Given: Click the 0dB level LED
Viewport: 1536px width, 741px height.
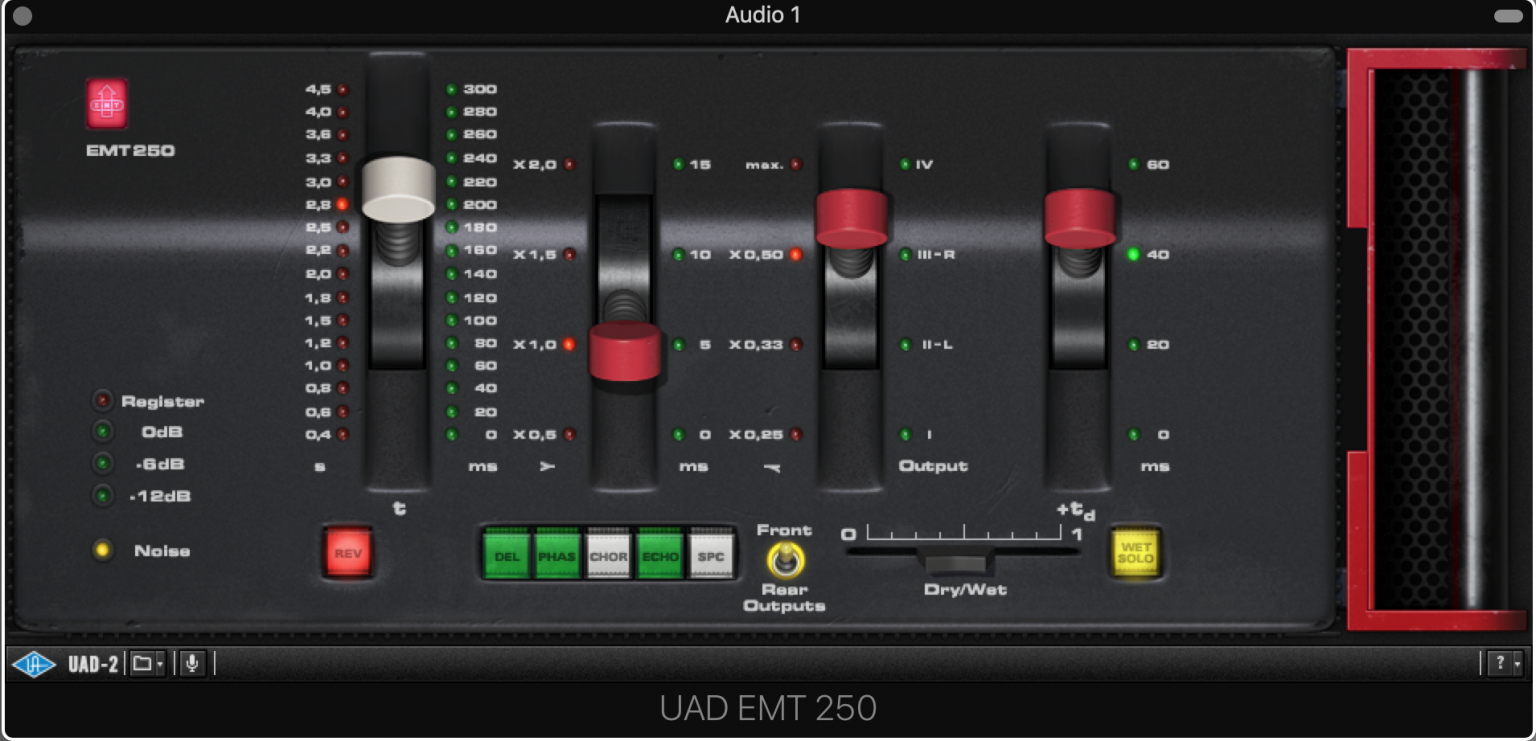Looking at the screenshot, I should point(102,432).
